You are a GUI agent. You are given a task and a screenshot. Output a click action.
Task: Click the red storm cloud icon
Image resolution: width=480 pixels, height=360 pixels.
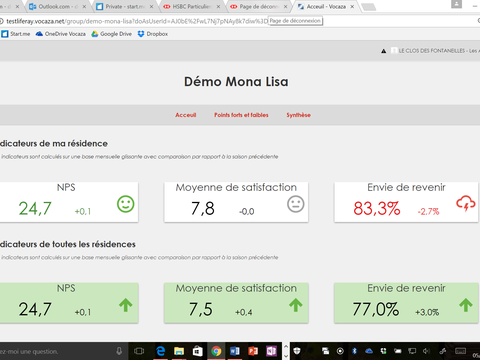(x=466, y=204)
